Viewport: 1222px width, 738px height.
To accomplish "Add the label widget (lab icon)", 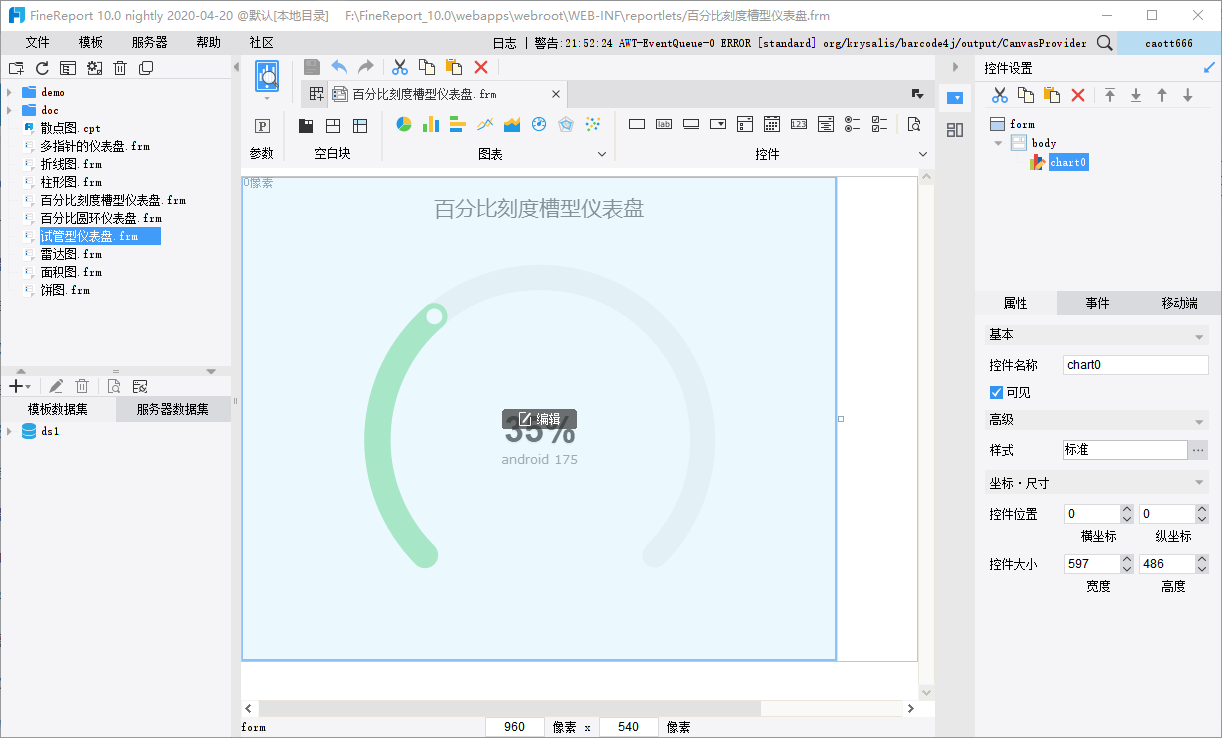I will tap(664, 125).
